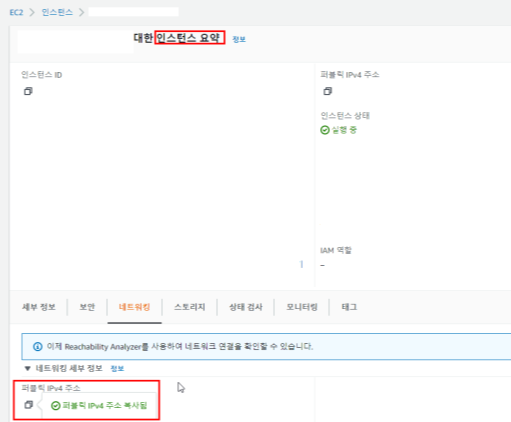511x422 pixels.
Task: Select the 네트워킹 tab
Action: click(134, 307)
